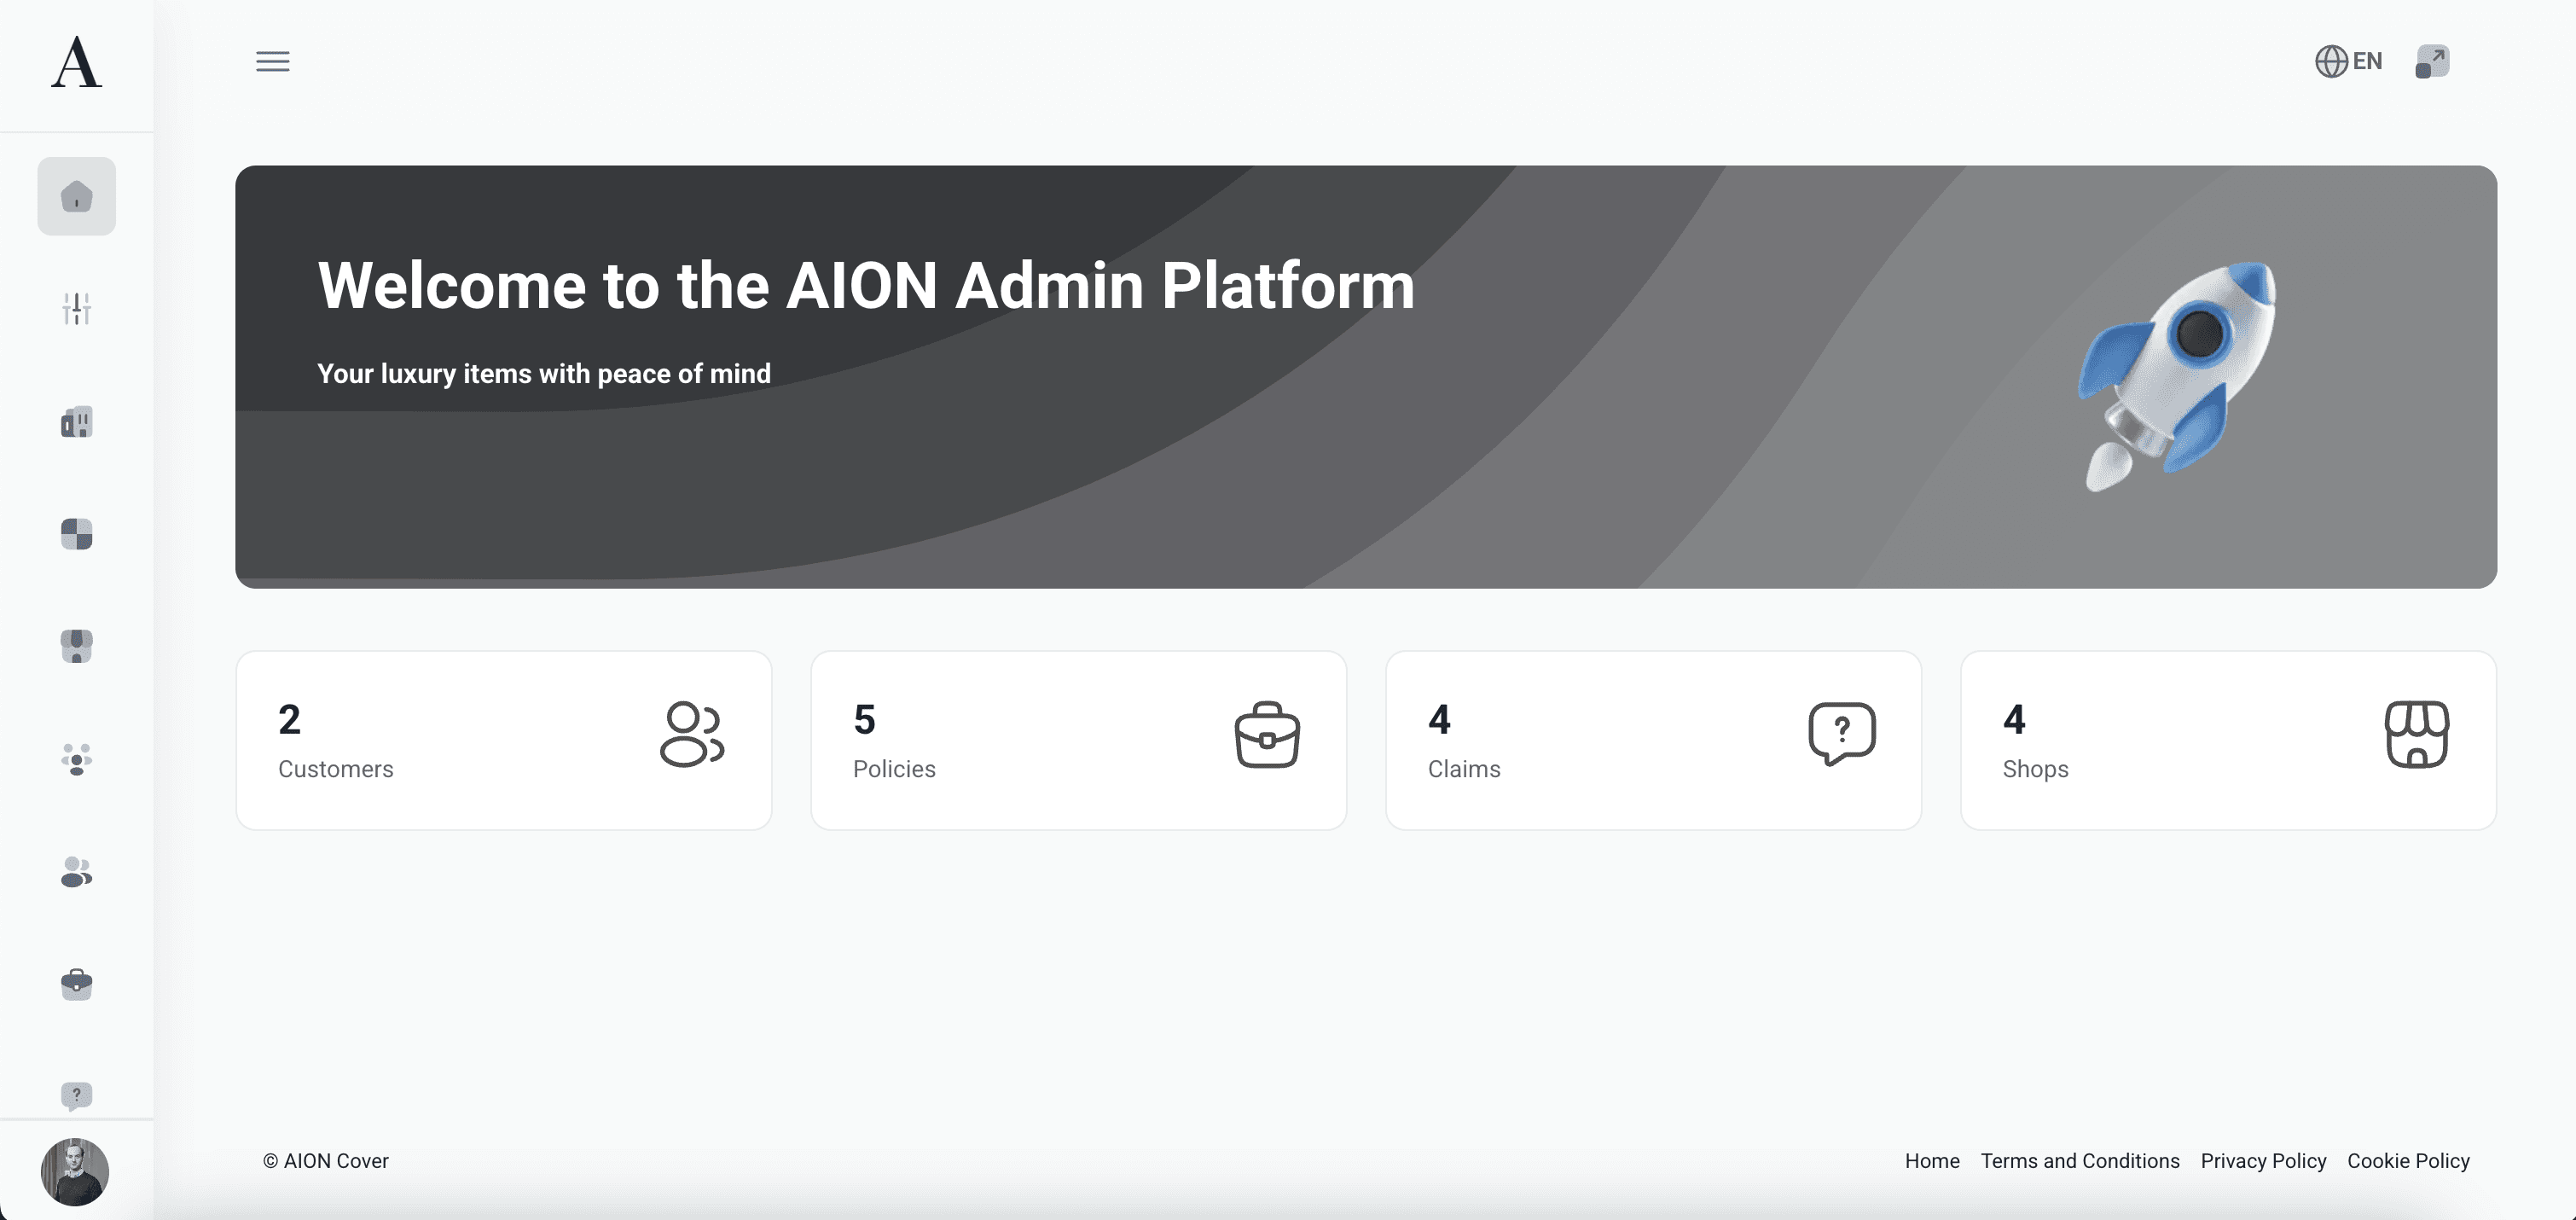Open the Home footer link
2576x1220 pixels.
tap(1931, 1161)
